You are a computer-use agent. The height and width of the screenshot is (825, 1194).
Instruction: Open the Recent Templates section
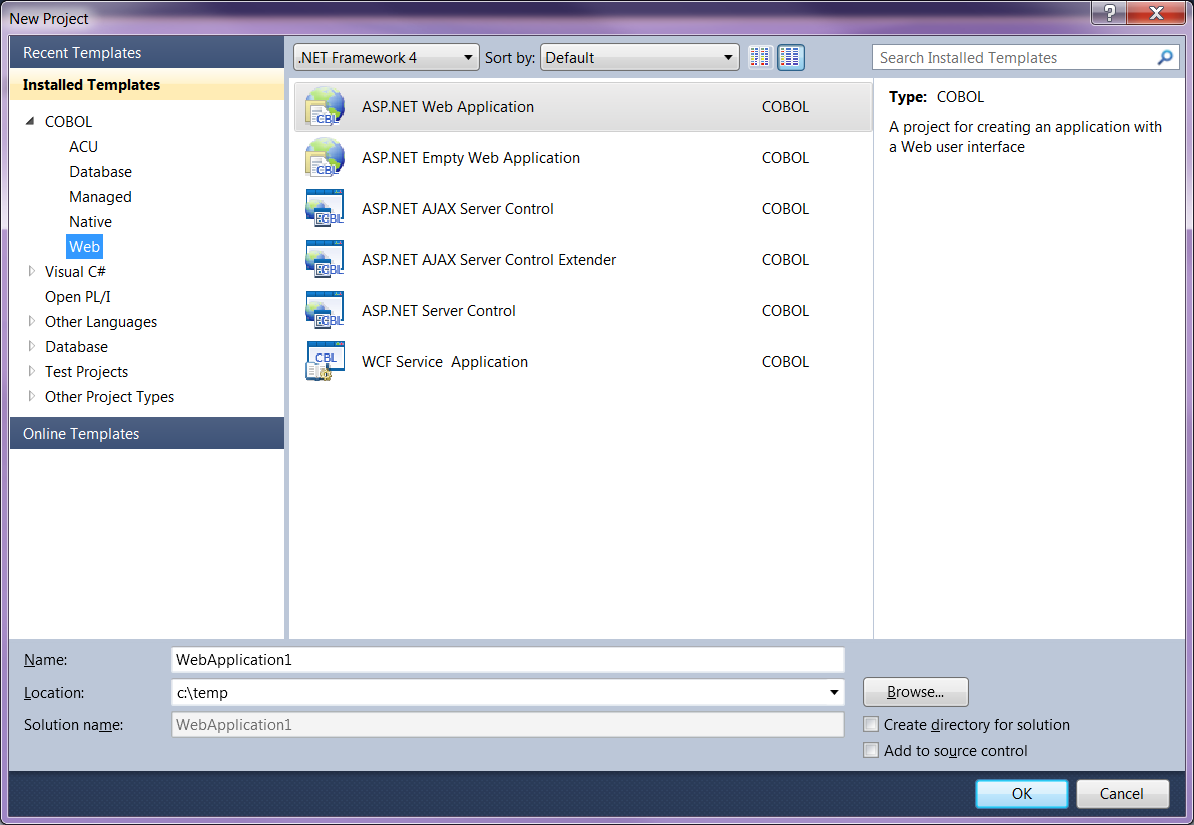(x=147, y=53)
